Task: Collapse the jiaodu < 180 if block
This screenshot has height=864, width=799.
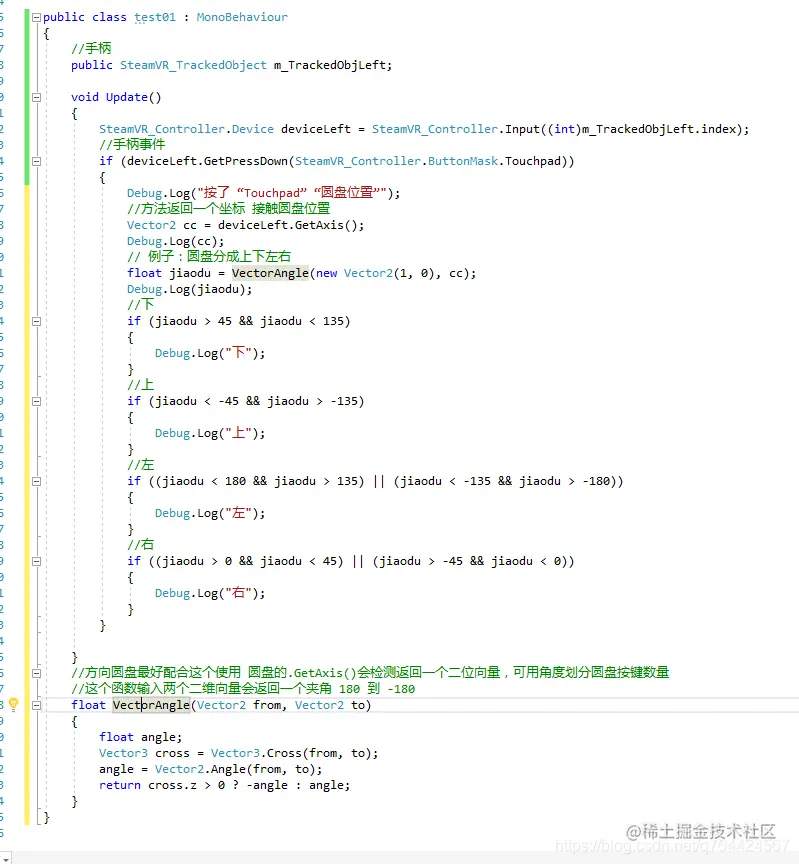Action: (x=36, y=481)
